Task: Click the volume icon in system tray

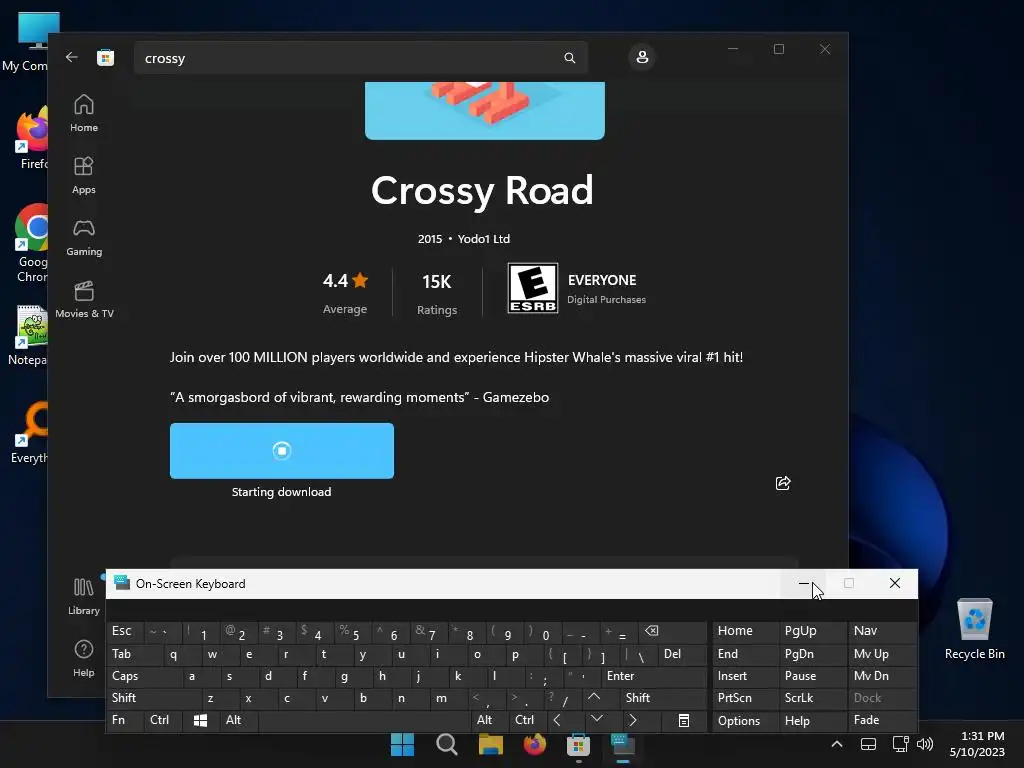Action: pyautogui.click(x=925, y=744)
